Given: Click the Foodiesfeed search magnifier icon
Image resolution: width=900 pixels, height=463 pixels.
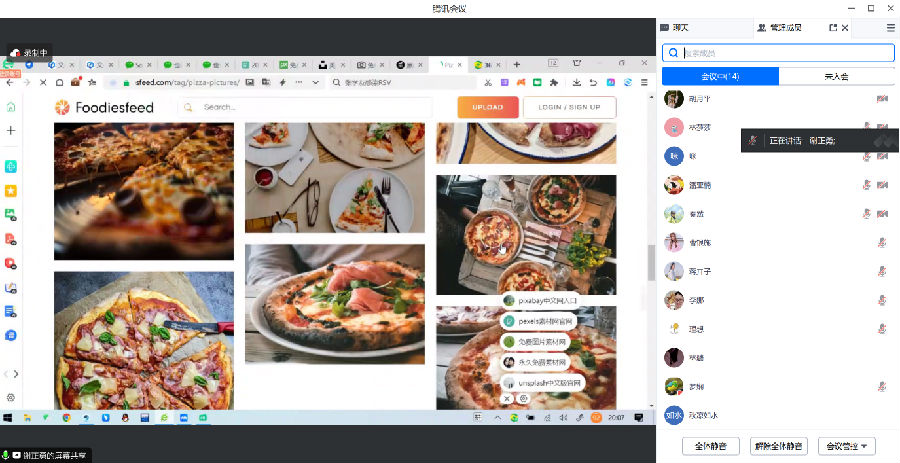Looking at the screenshot, I should point(189,107).
